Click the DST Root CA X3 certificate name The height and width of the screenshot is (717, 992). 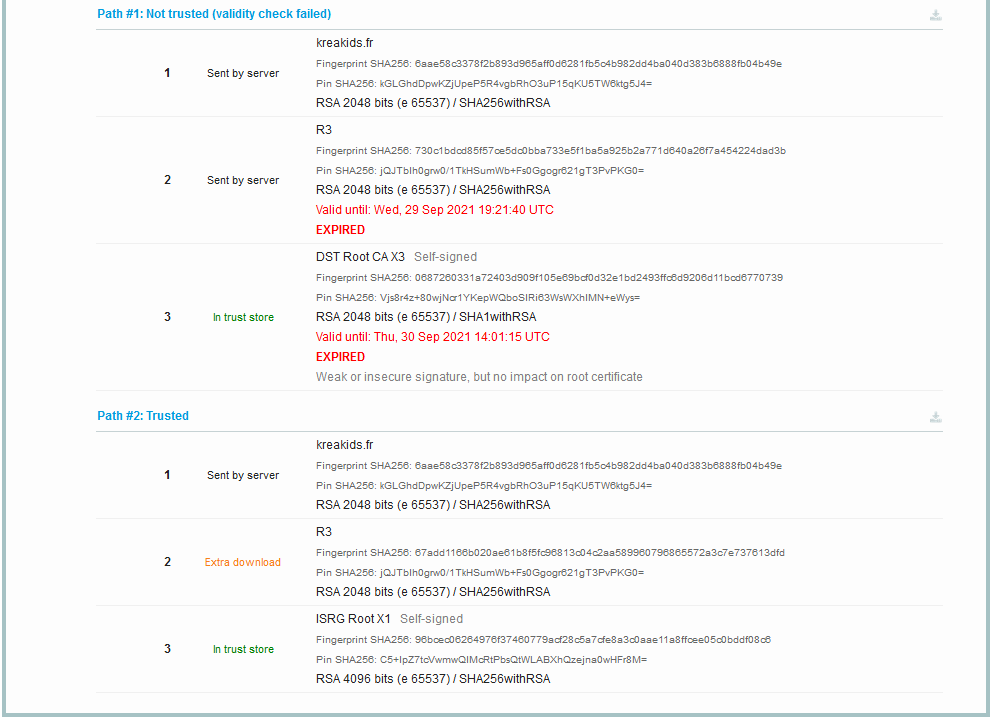point(360,257)
